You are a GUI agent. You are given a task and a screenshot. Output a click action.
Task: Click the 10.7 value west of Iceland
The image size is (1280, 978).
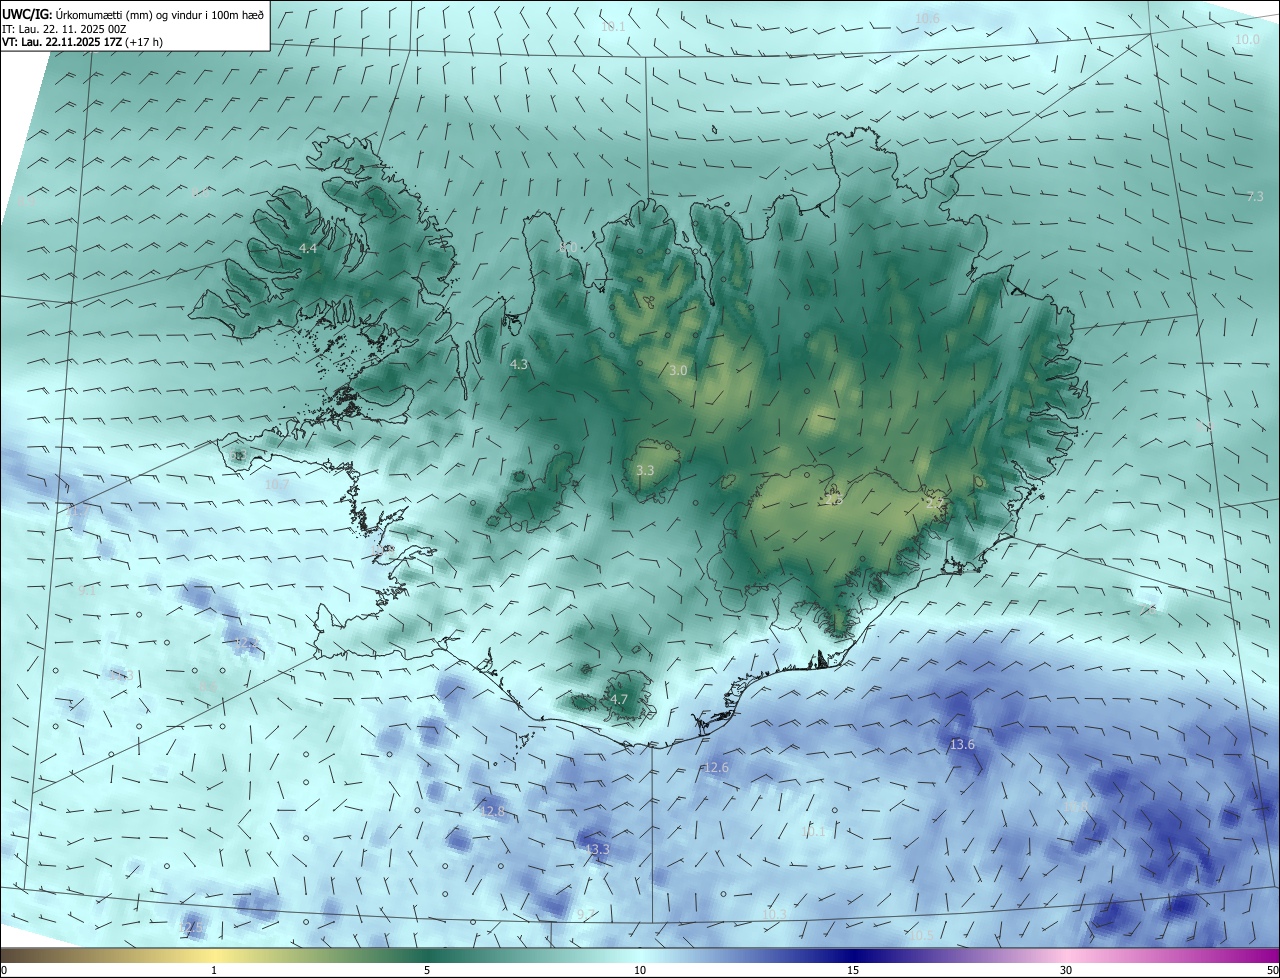(x=276, y=485)
